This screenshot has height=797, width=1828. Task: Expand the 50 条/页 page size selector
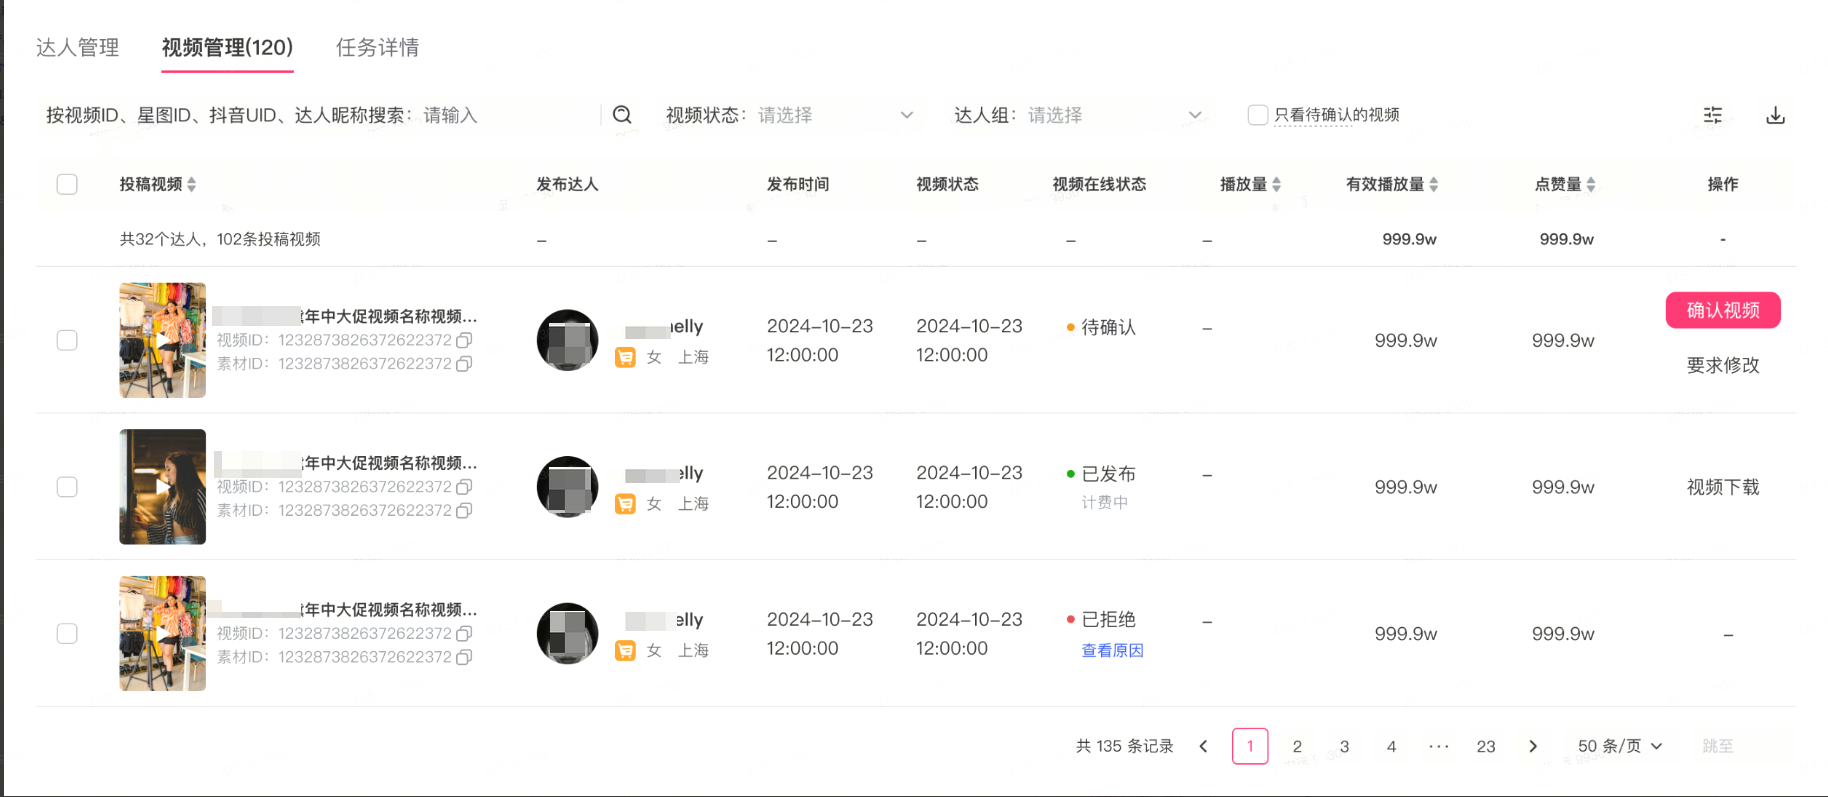click(x=1620, y=746)
